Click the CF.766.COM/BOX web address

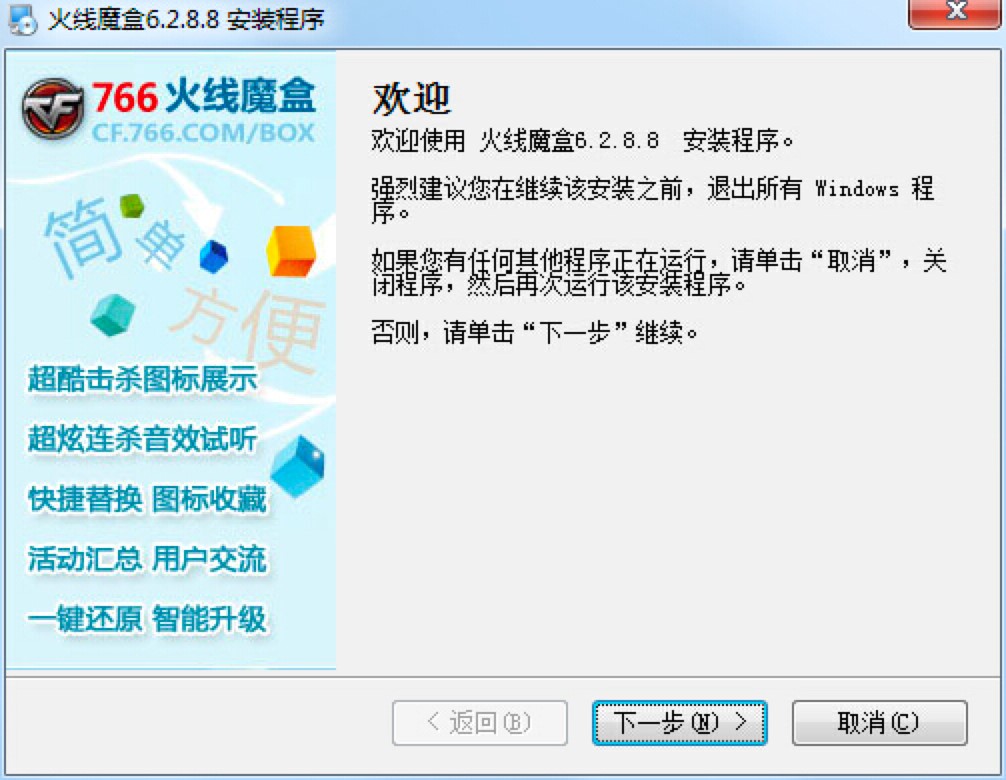pos(203,133)
